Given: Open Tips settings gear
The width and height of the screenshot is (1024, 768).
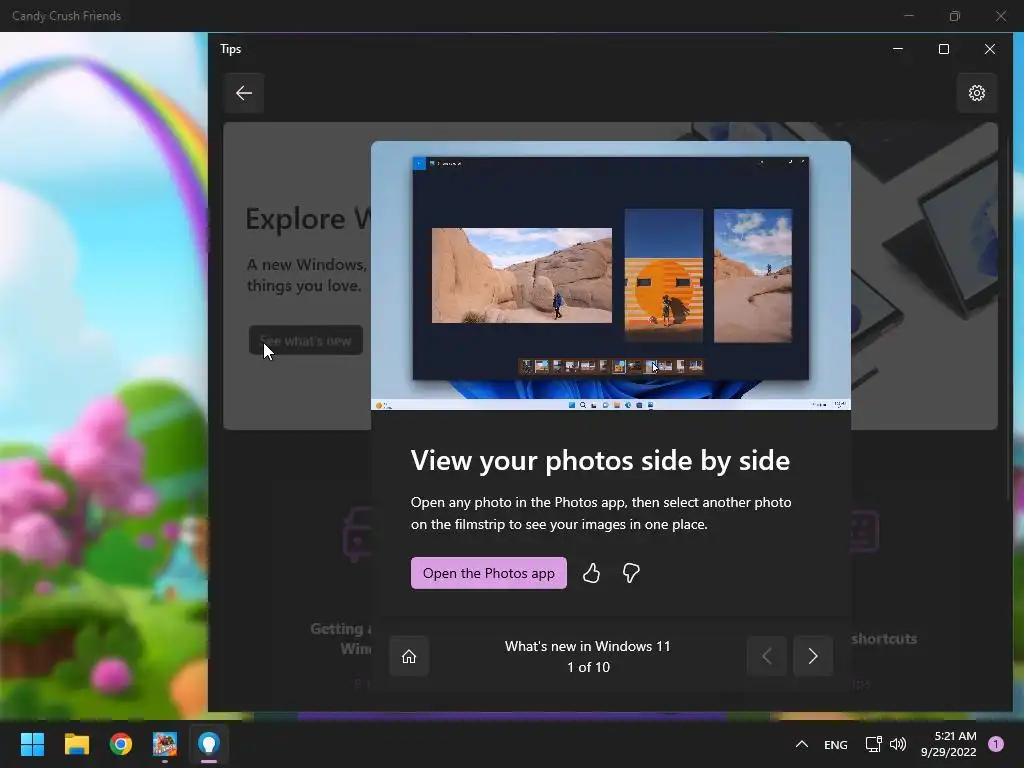Looking at the screenshot, I should click(976, 93).
